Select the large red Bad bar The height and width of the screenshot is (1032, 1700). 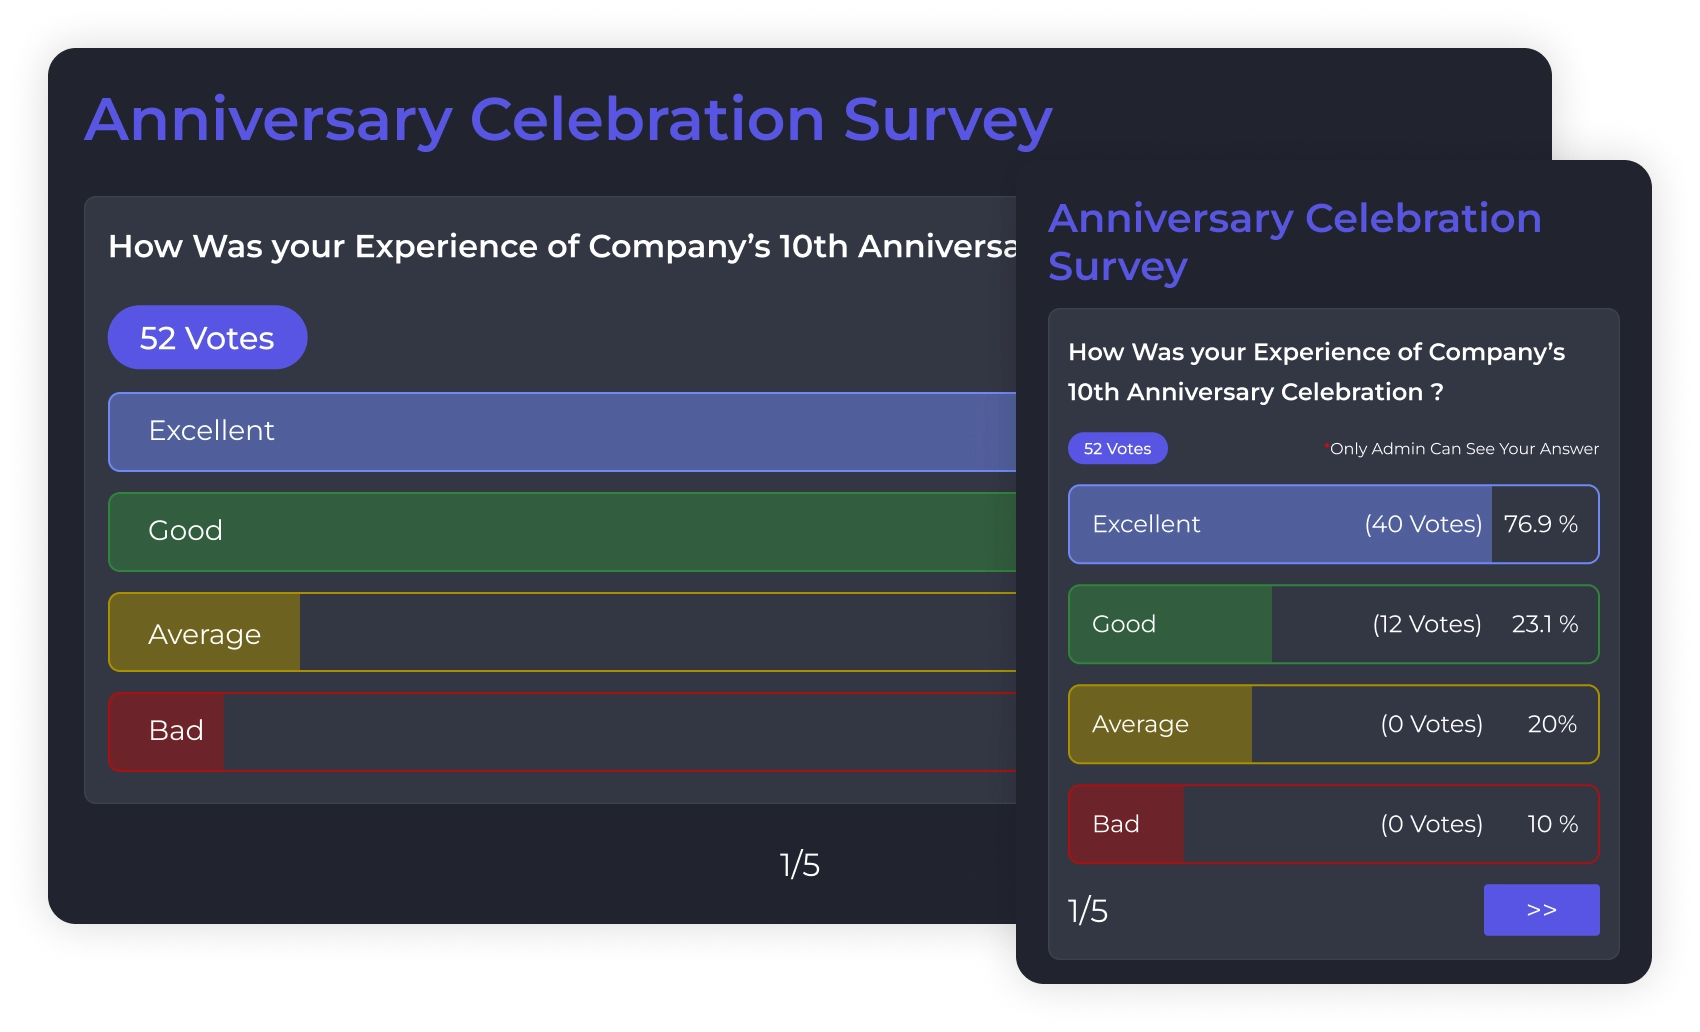point(560,731)
